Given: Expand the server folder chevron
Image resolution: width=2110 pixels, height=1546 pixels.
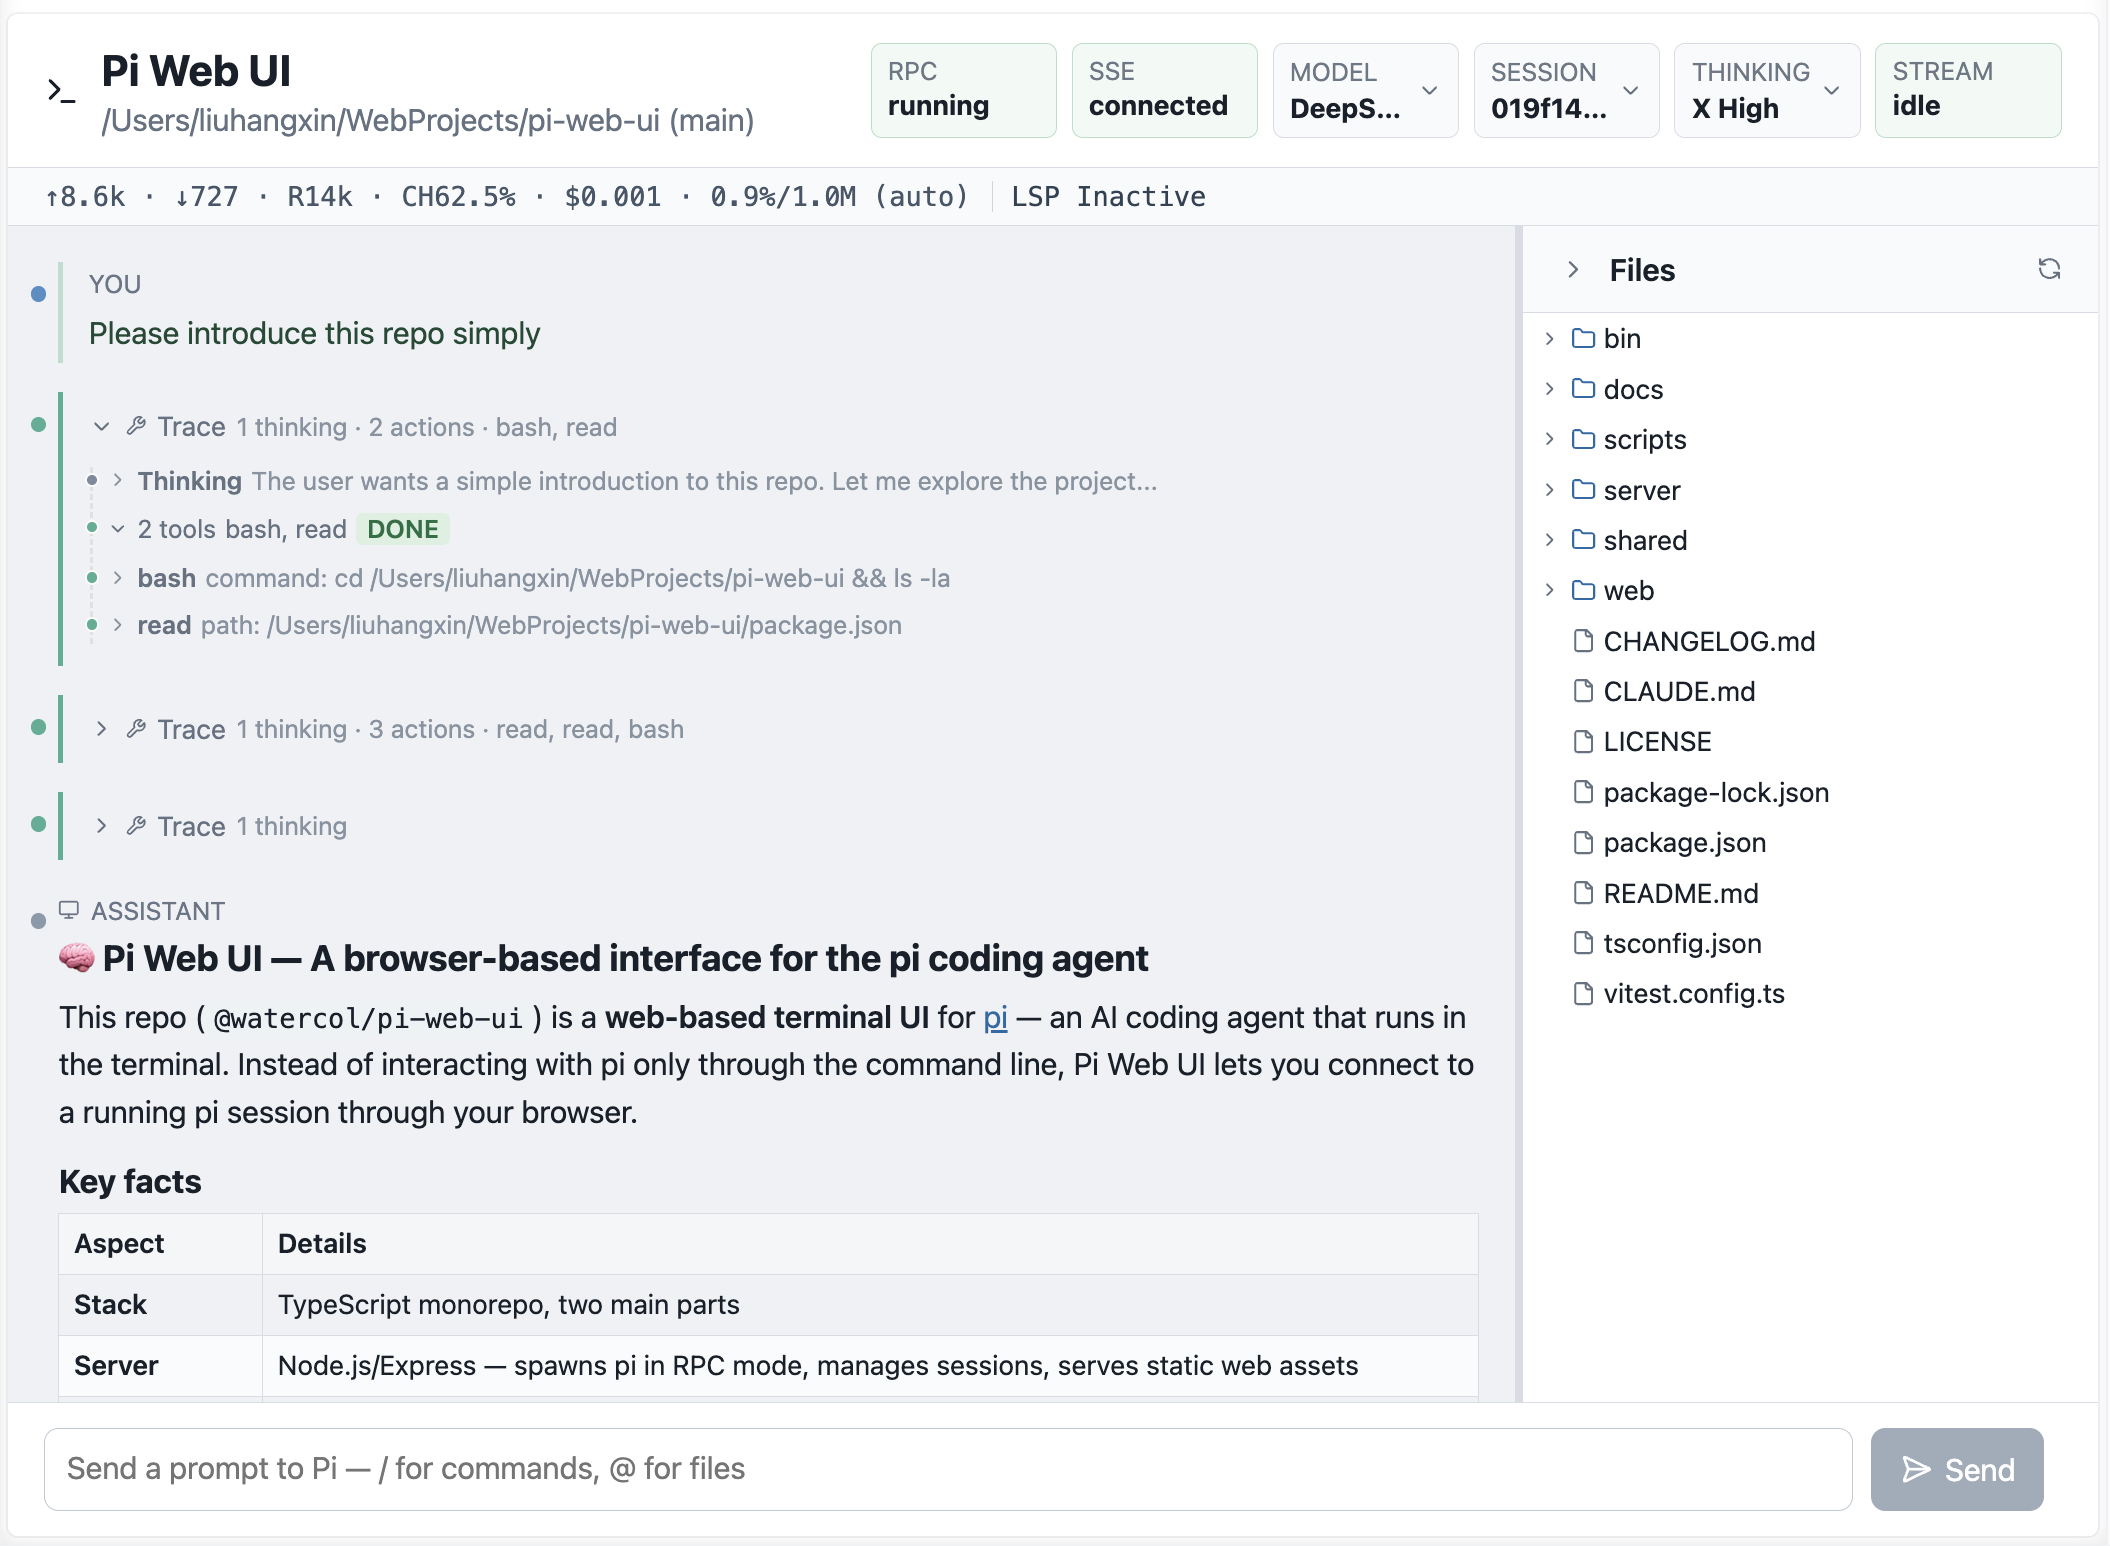Looking at the screenshot, I should click(1549, 489).
